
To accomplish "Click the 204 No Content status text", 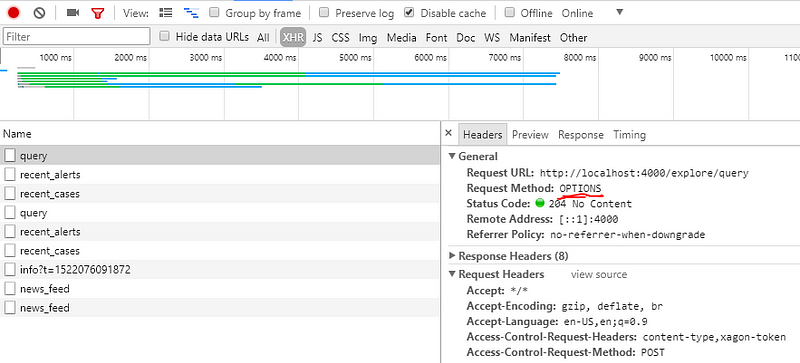I will [x=590, y=204].
